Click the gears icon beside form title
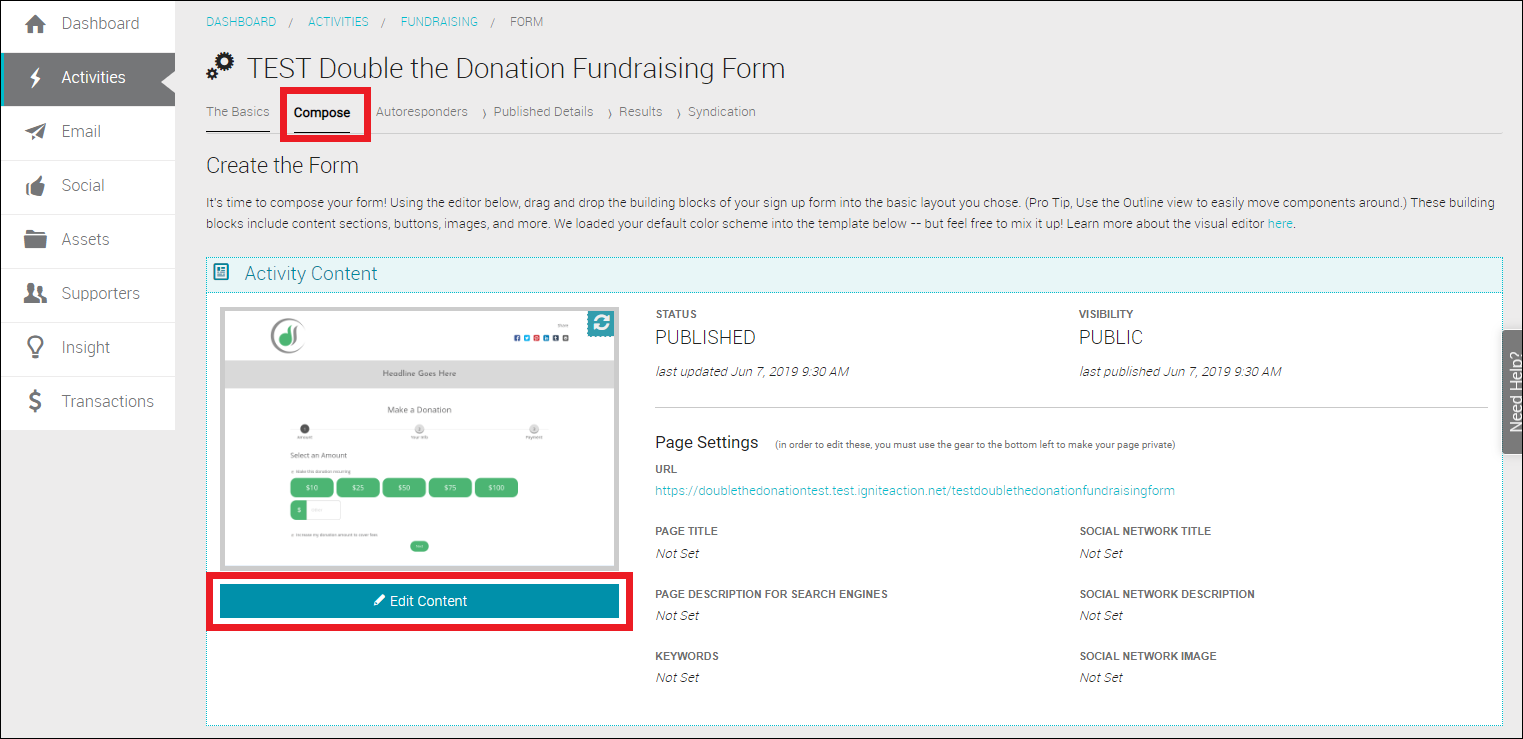 coord(220,66)
